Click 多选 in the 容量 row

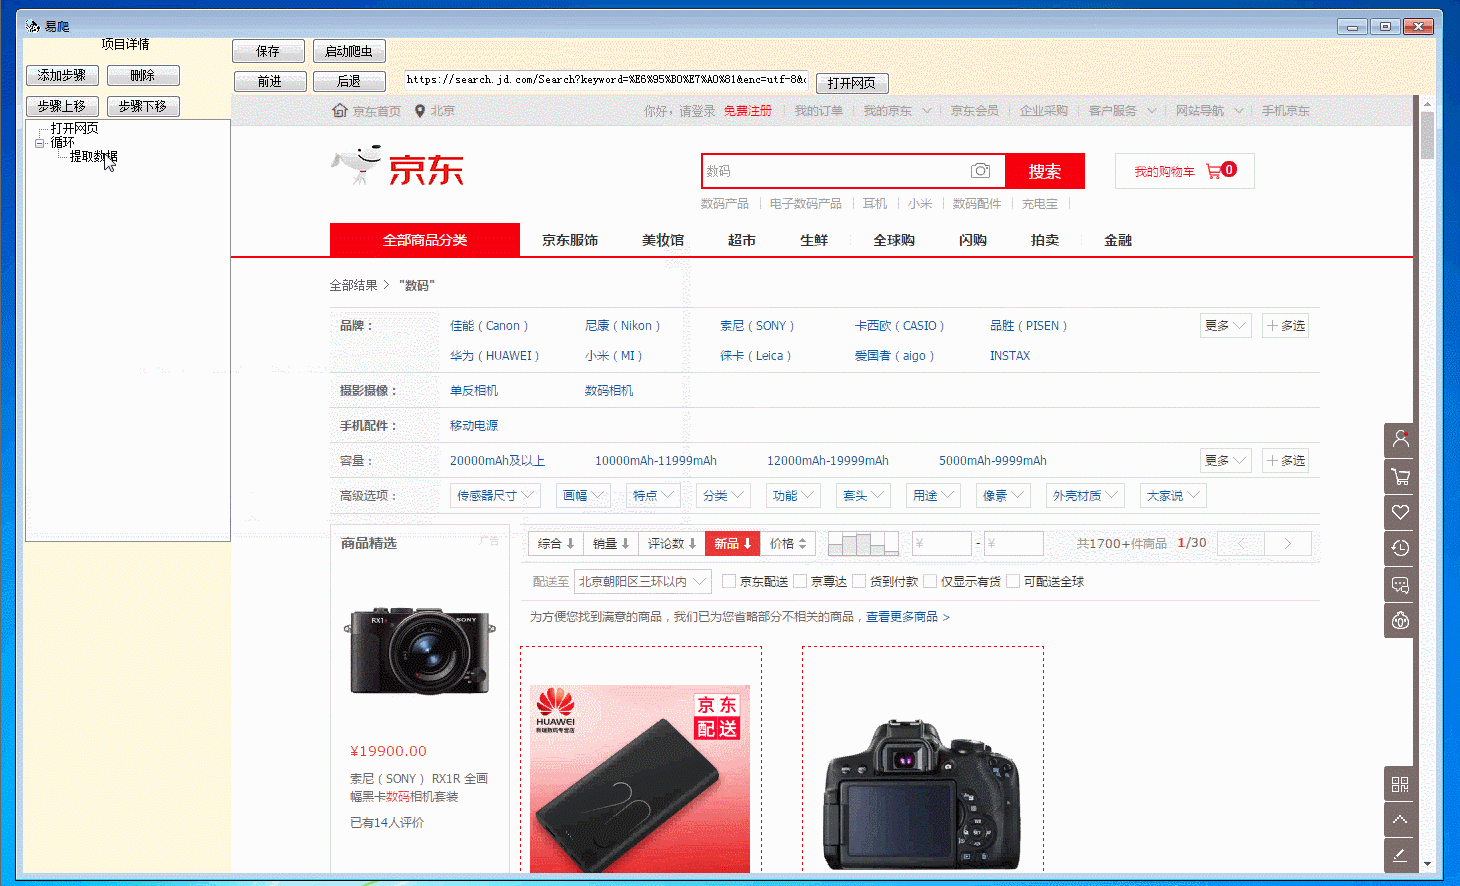click(x=1286, y=460)
